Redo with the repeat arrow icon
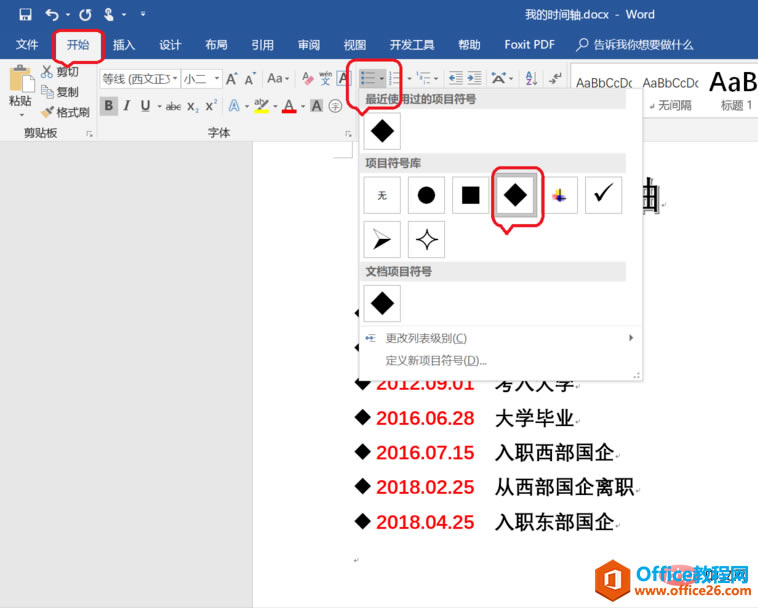This screenshot has width=758, height=608. pos(86,15)
